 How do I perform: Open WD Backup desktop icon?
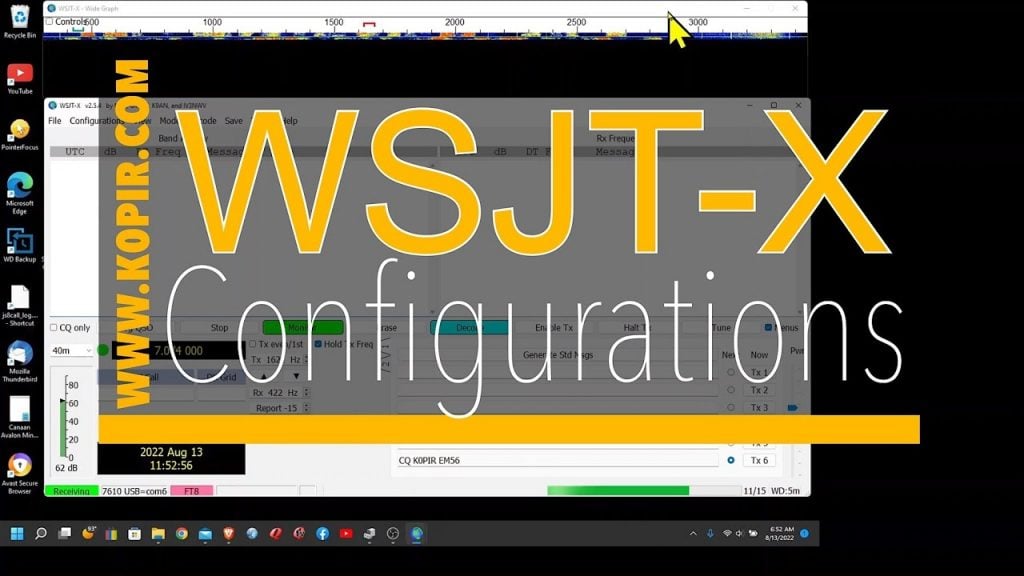[x=20, y=246]
